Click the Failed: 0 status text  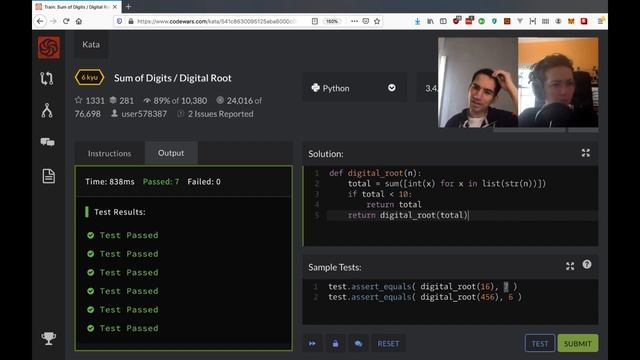click(204, 182)
